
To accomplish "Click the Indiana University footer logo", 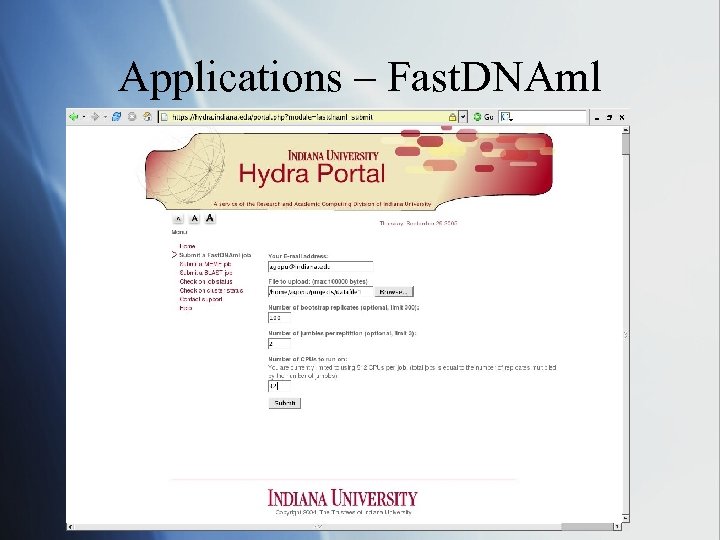I will [x=342, y=498].
